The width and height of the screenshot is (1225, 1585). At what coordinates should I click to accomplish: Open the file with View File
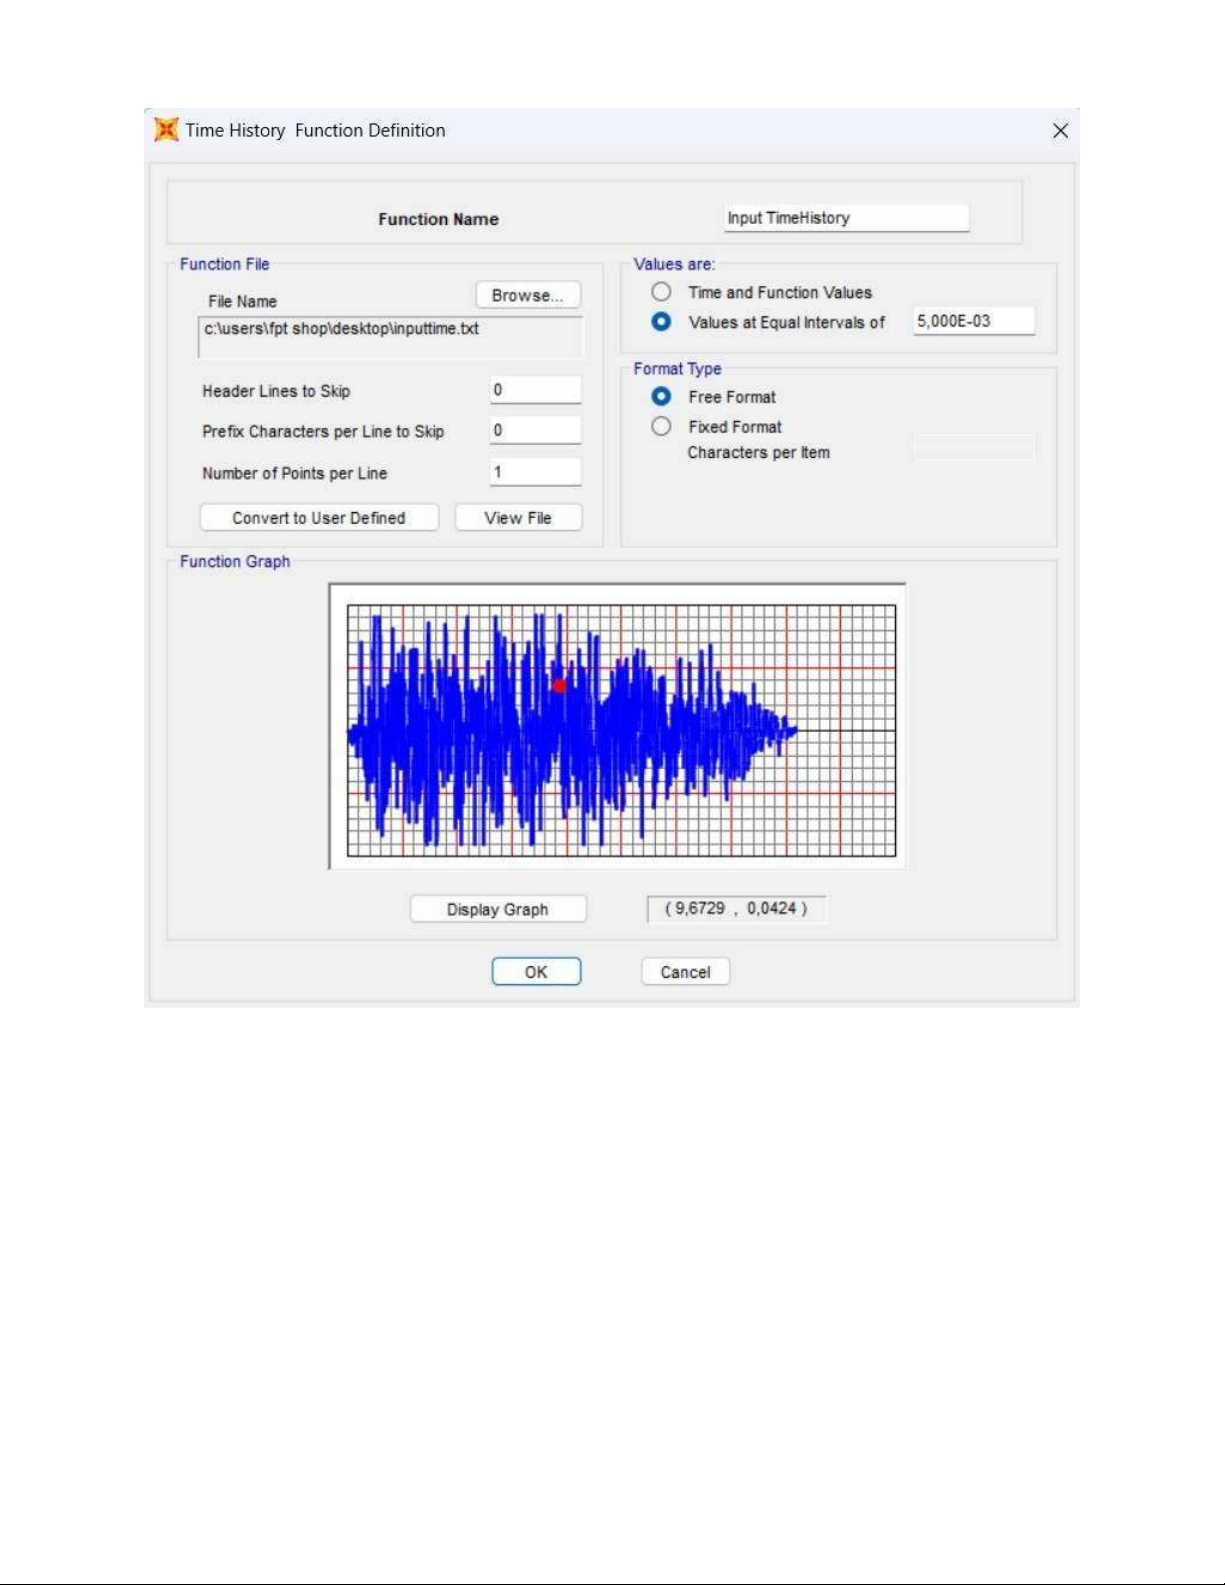tap(518, 518)
